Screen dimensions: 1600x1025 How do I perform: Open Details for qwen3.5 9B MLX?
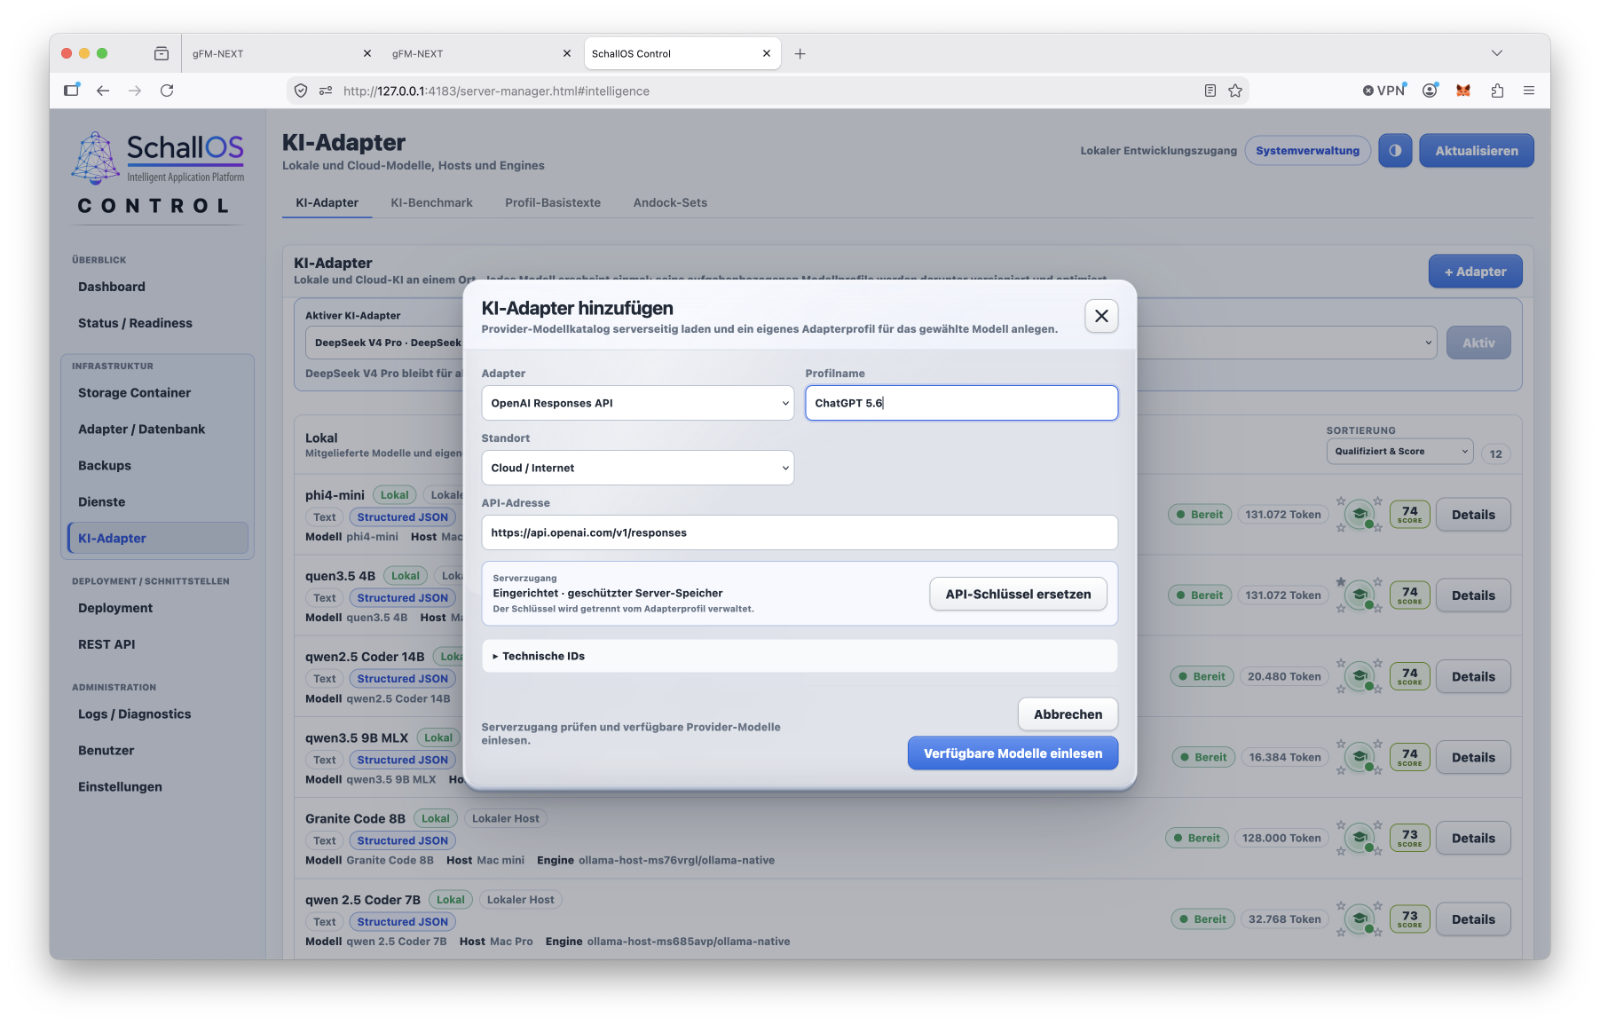pos(1473,758)
